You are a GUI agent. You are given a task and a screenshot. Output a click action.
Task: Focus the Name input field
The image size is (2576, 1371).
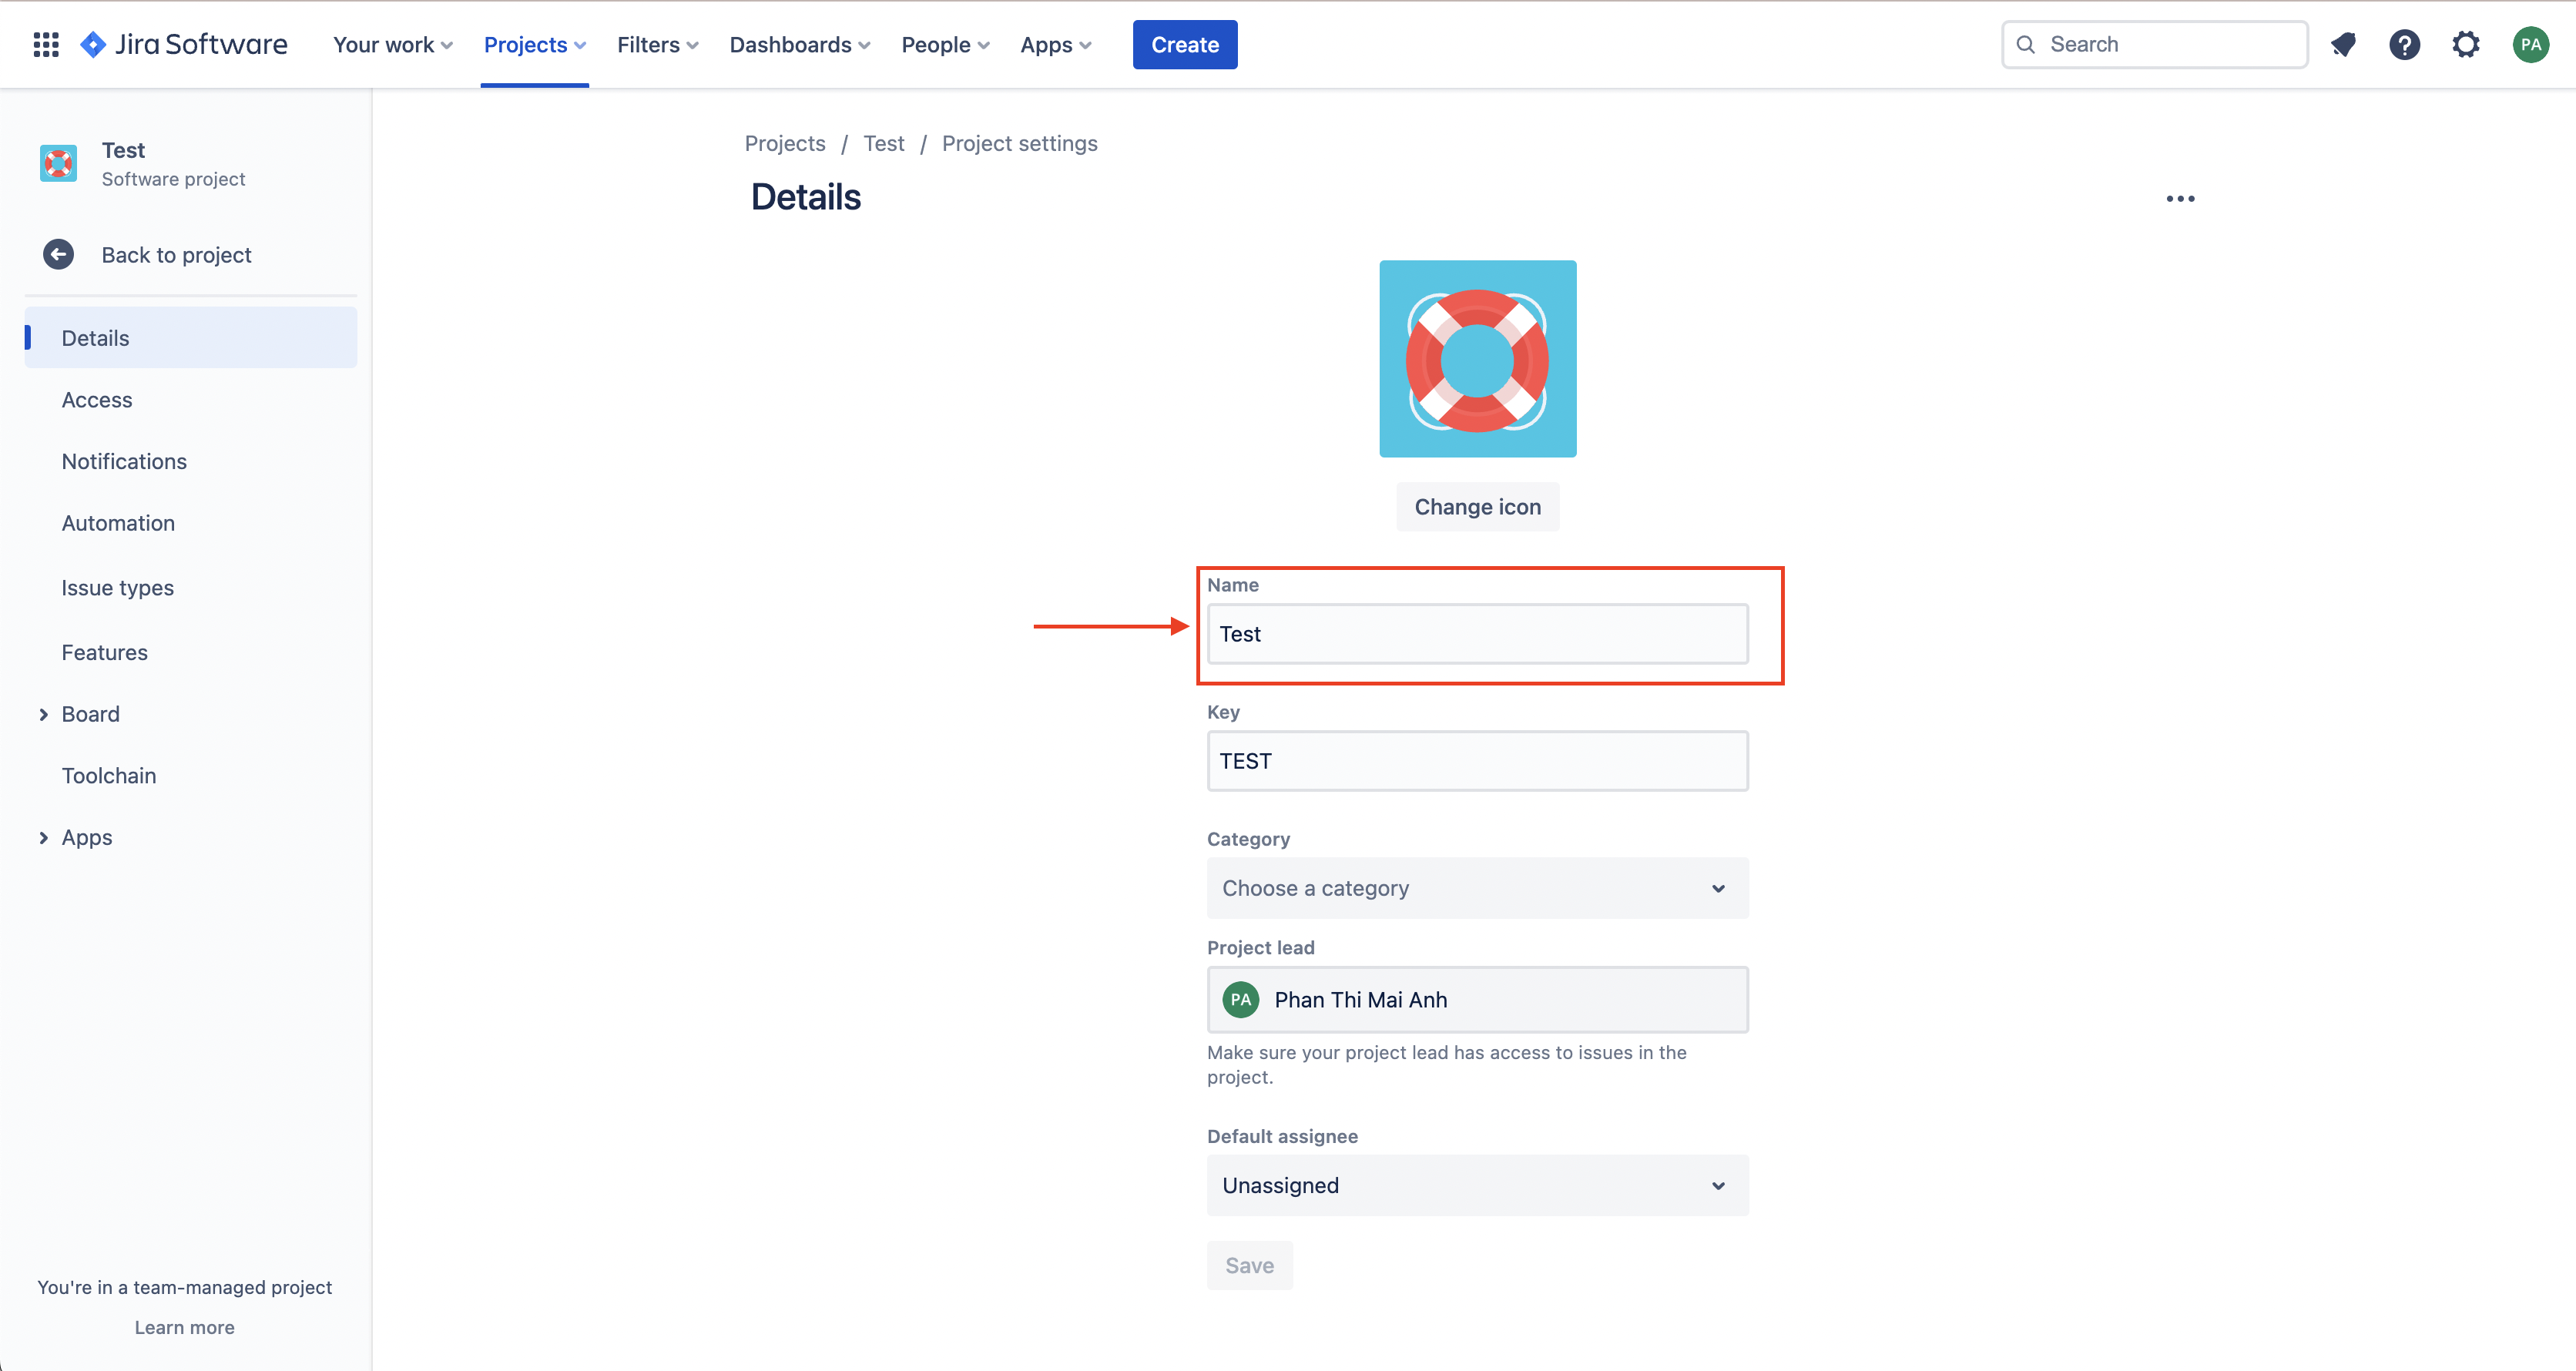[1477, 634]
